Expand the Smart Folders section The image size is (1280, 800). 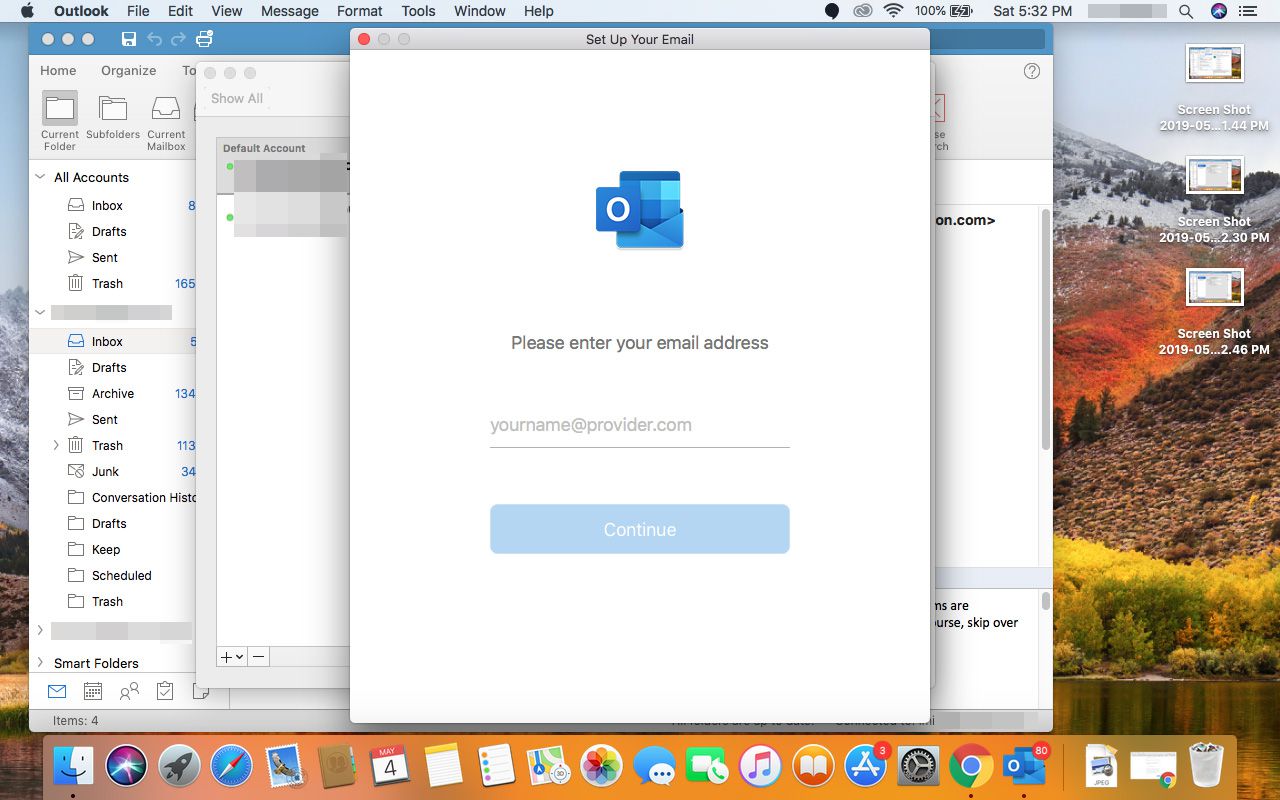tap(41, 662)
